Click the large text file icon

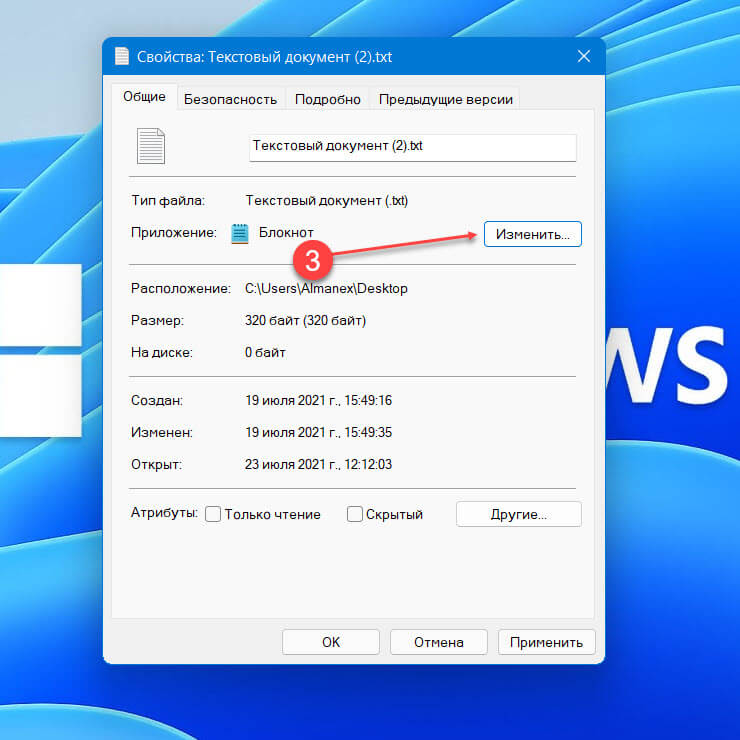pyautogui.click(x=151, y=146)
